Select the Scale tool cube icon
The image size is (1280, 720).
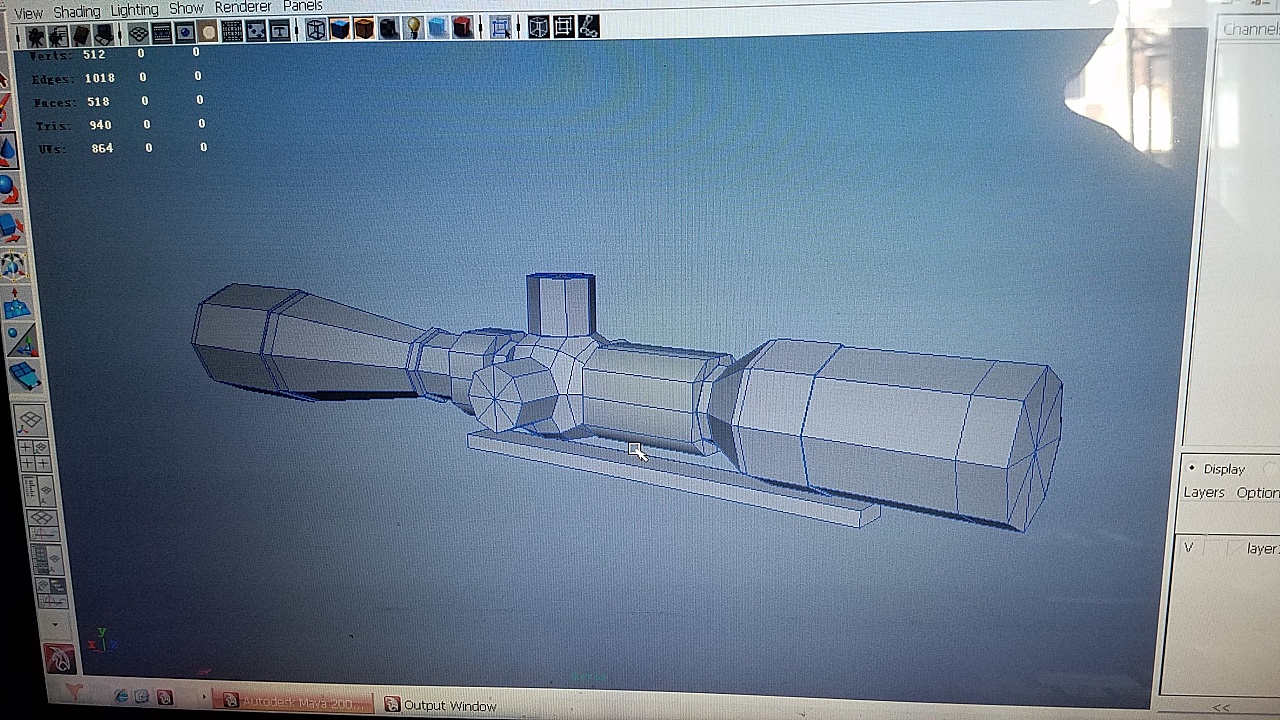tap(11, 227)
